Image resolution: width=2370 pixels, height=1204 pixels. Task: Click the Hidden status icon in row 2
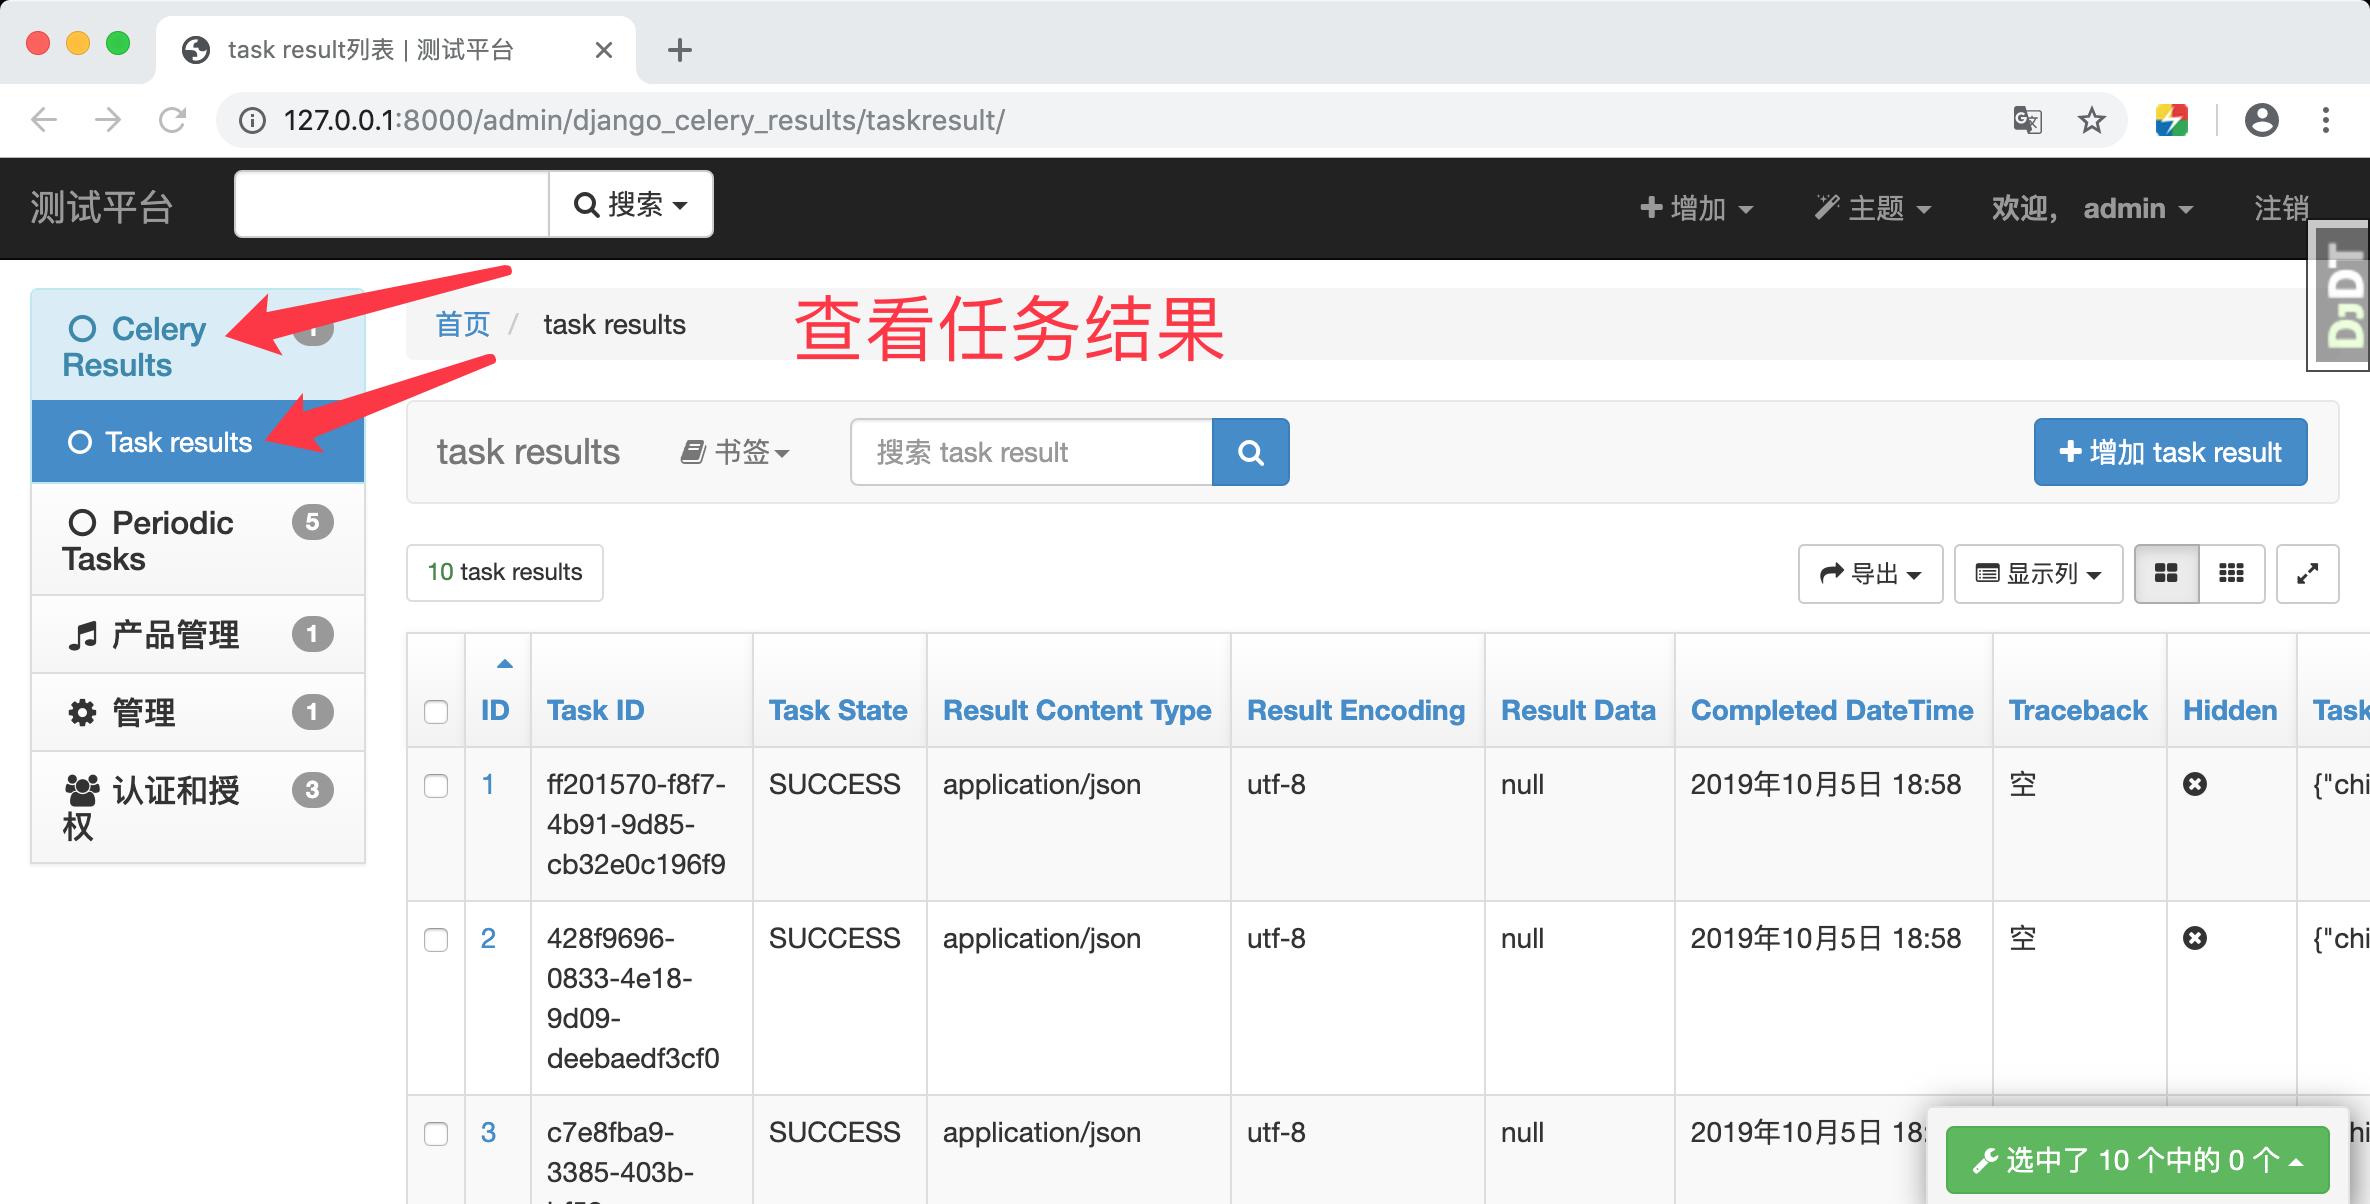(x=2195, y=939)
